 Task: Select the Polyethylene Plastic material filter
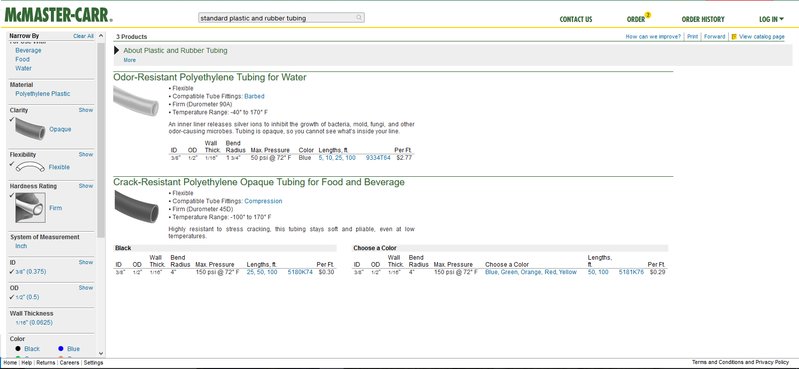(43, 94)
